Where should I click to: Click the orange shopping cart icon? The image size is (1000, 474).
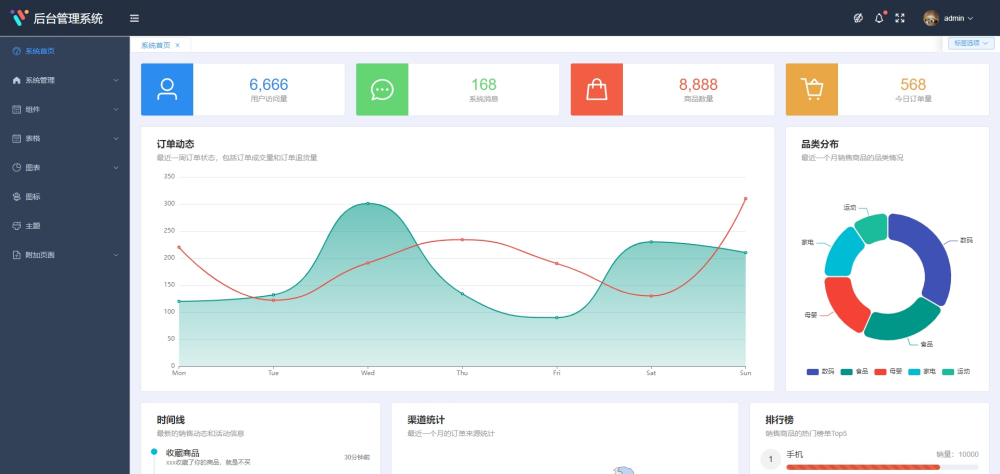[812, 90]
